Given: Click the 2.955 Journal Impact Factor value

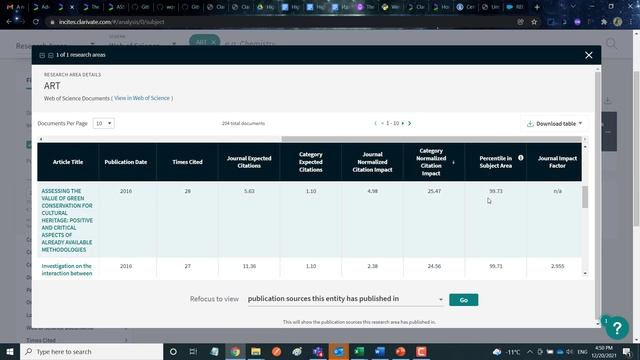Looking at the screenshot, I should [557, 266].
